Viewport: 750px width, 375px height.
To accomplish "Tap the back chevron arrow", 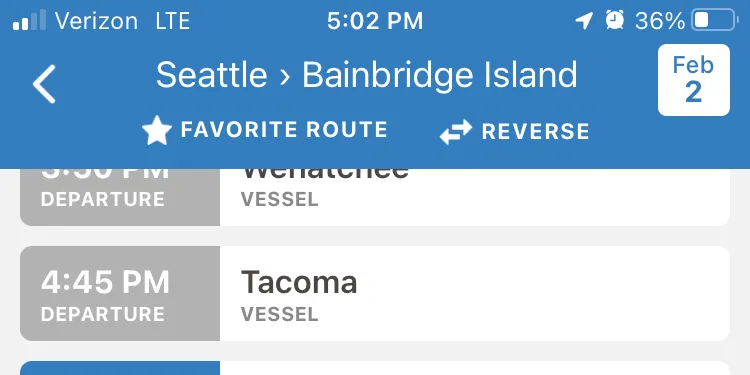I will click(x=44, y=84).
